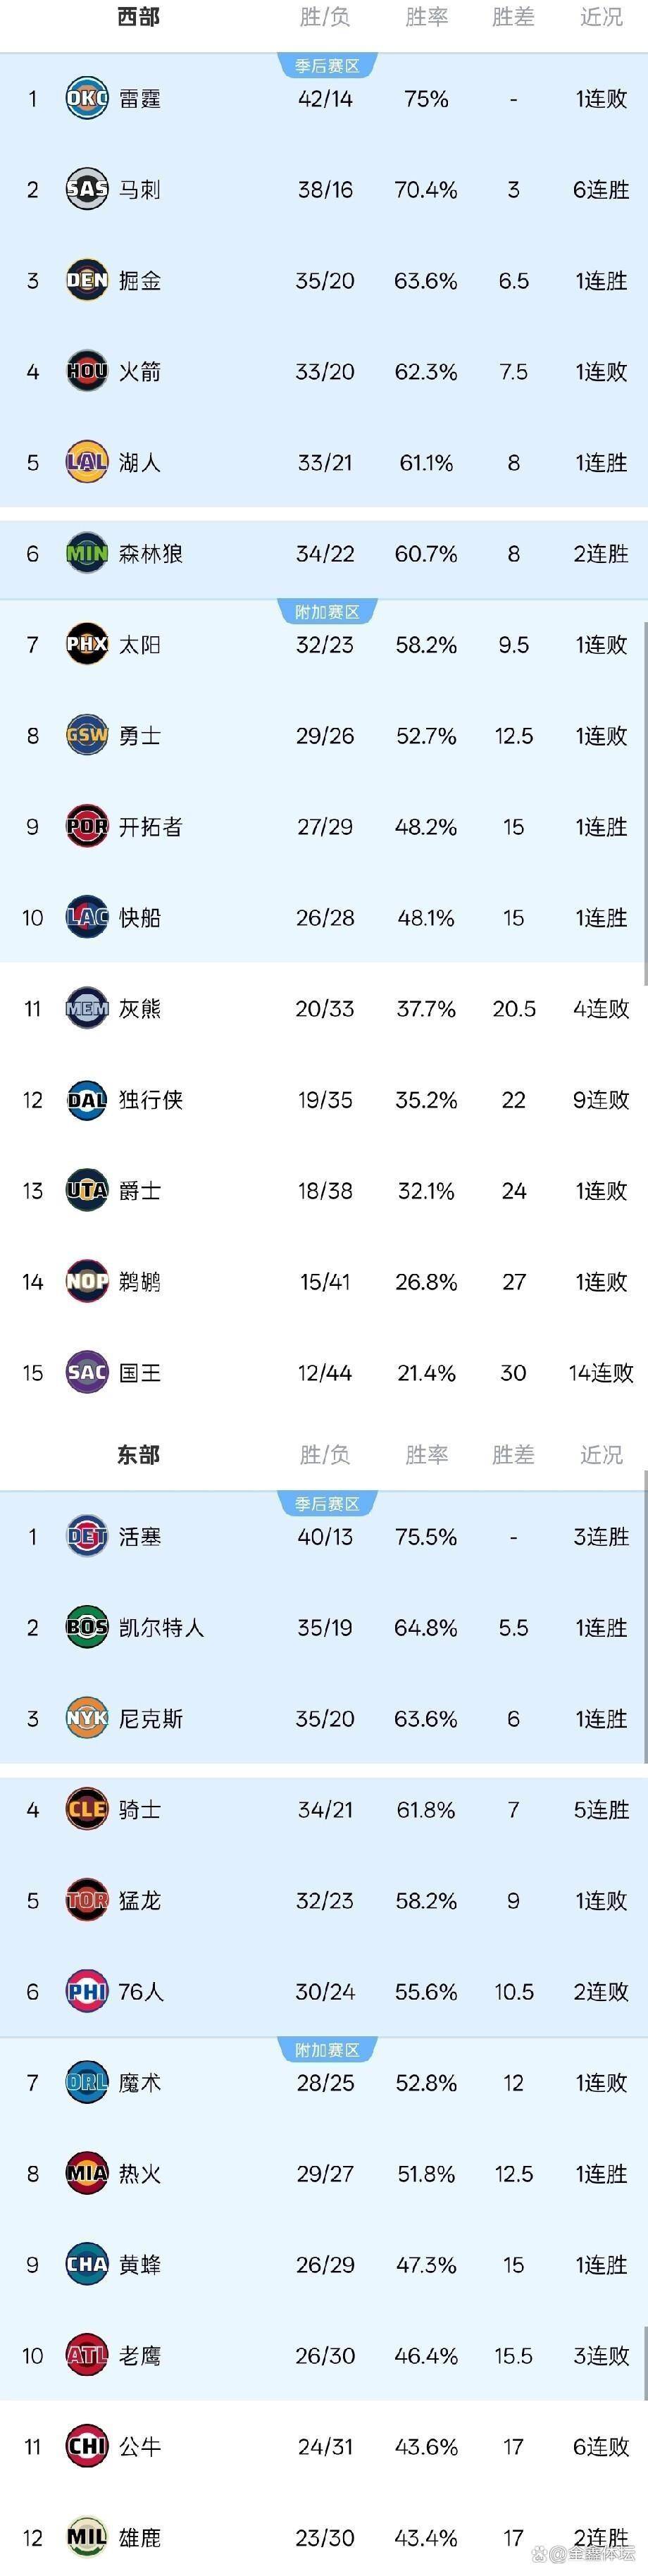Screen dimensions: 648x2576
Task: Open the 凯尔特人 team name link
Action: coord(161,1628)
